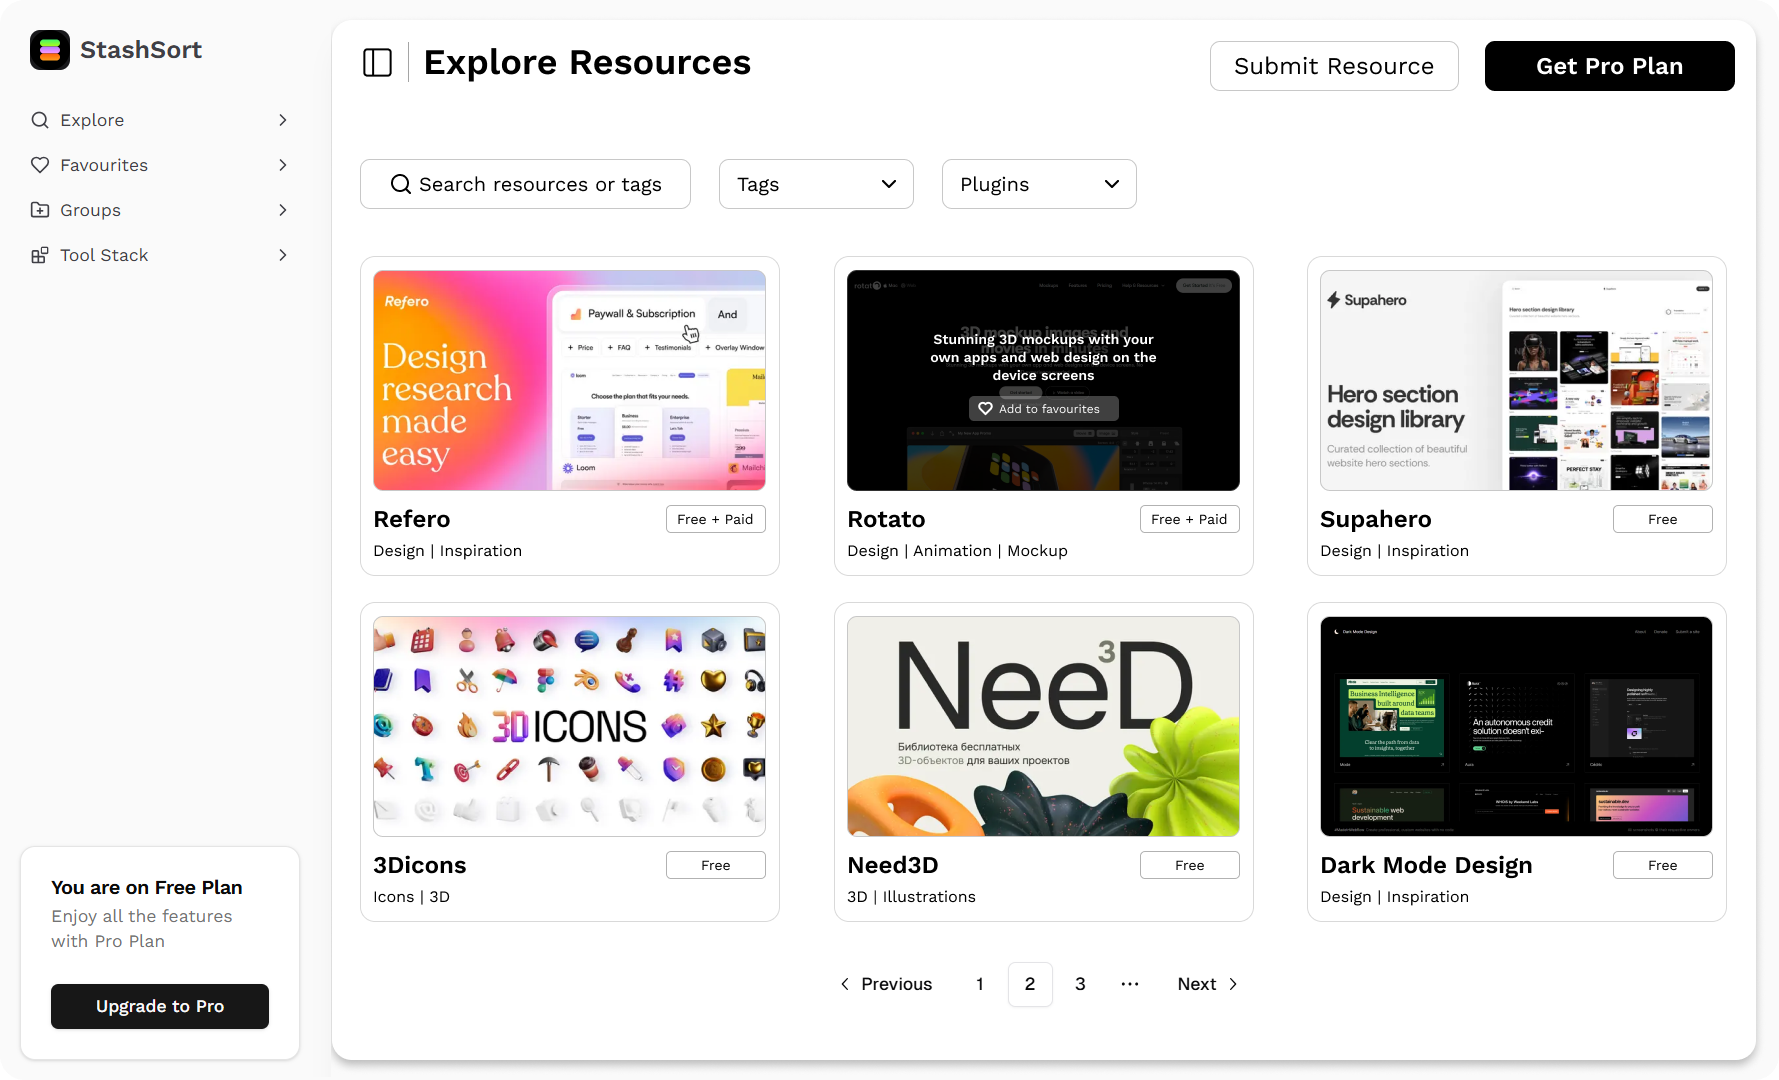Click the Free badge on Supahero
Screen dimensions: 1779x1080
coord(1663,519)
